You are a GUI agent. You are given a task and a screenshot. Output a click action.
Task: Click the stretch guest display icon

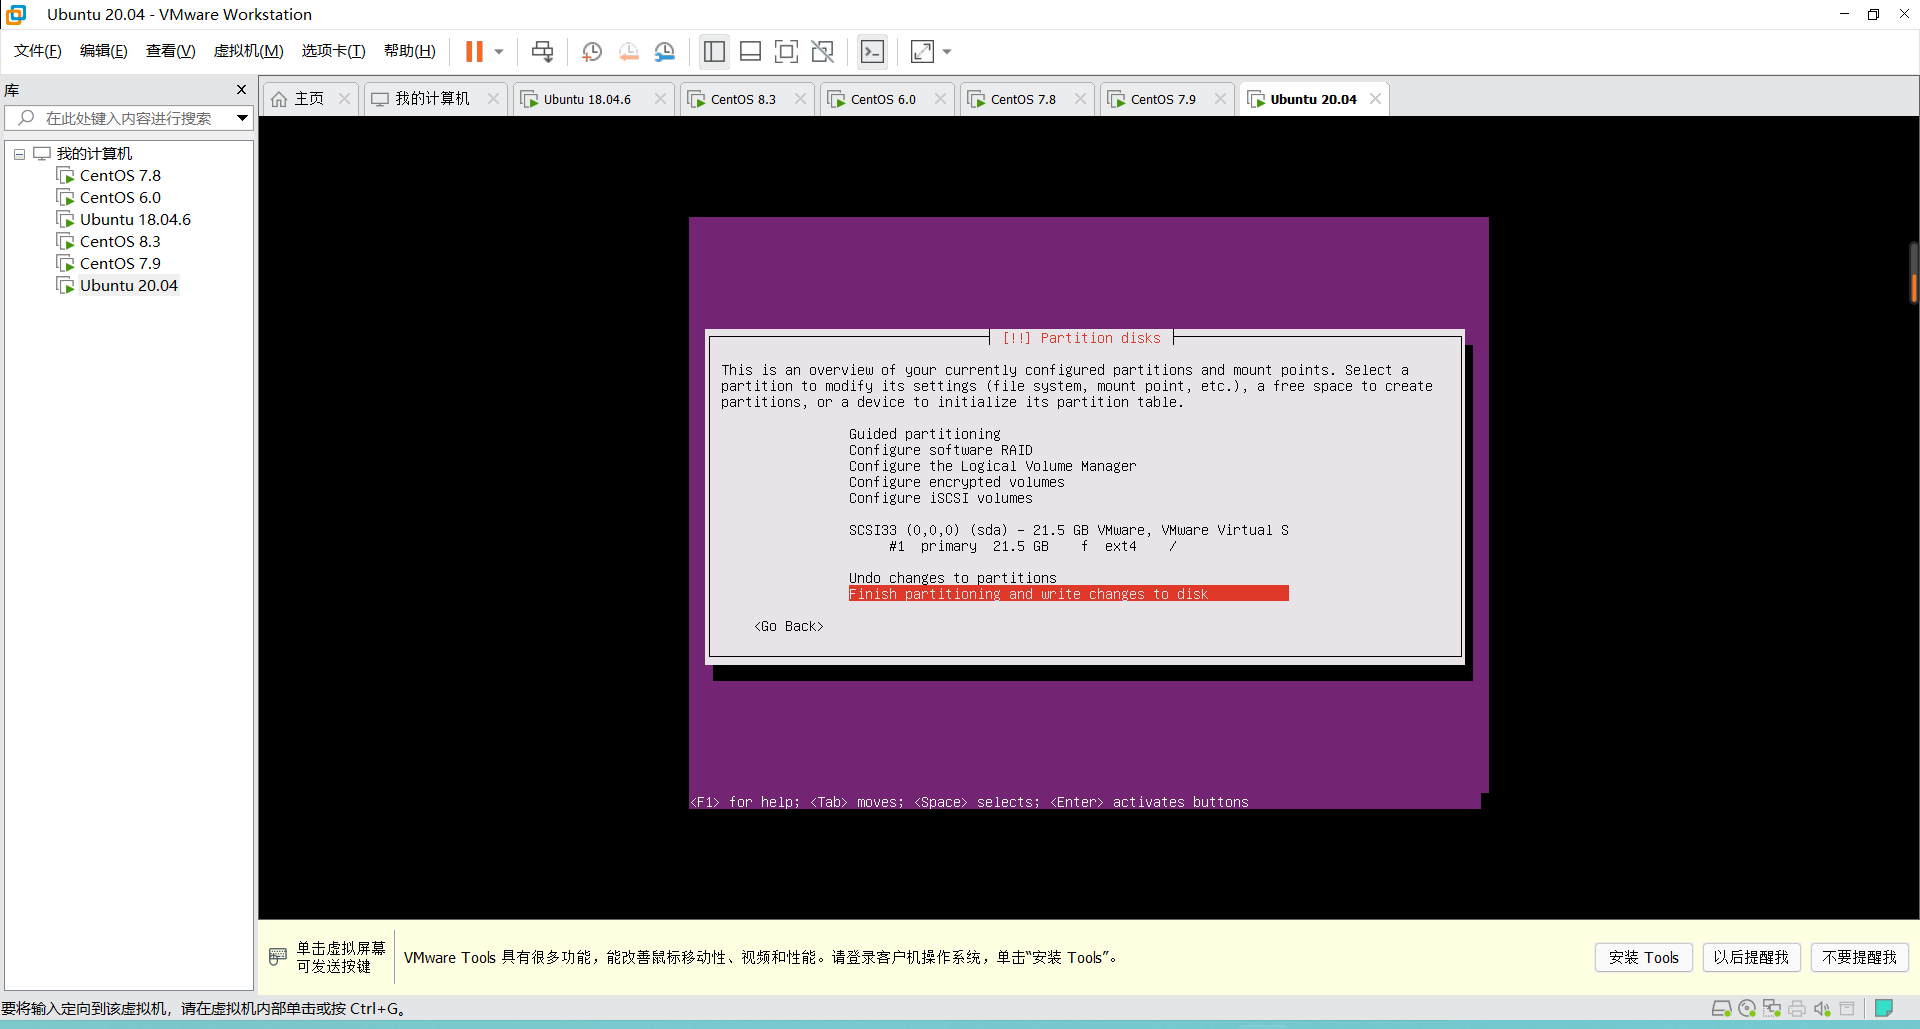tap(922, 51)
